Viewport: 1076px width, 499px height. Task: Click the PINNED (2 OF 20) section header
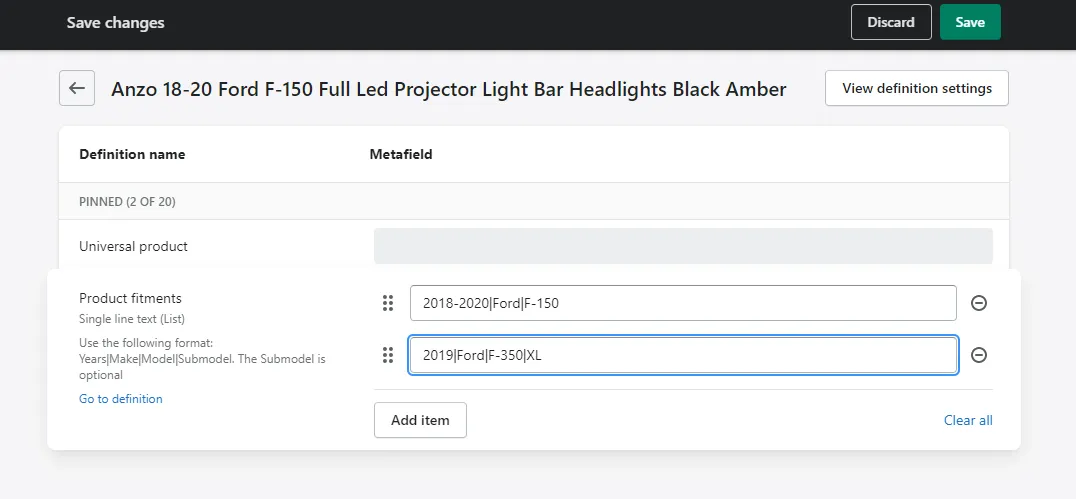click(x=127, y=202)
